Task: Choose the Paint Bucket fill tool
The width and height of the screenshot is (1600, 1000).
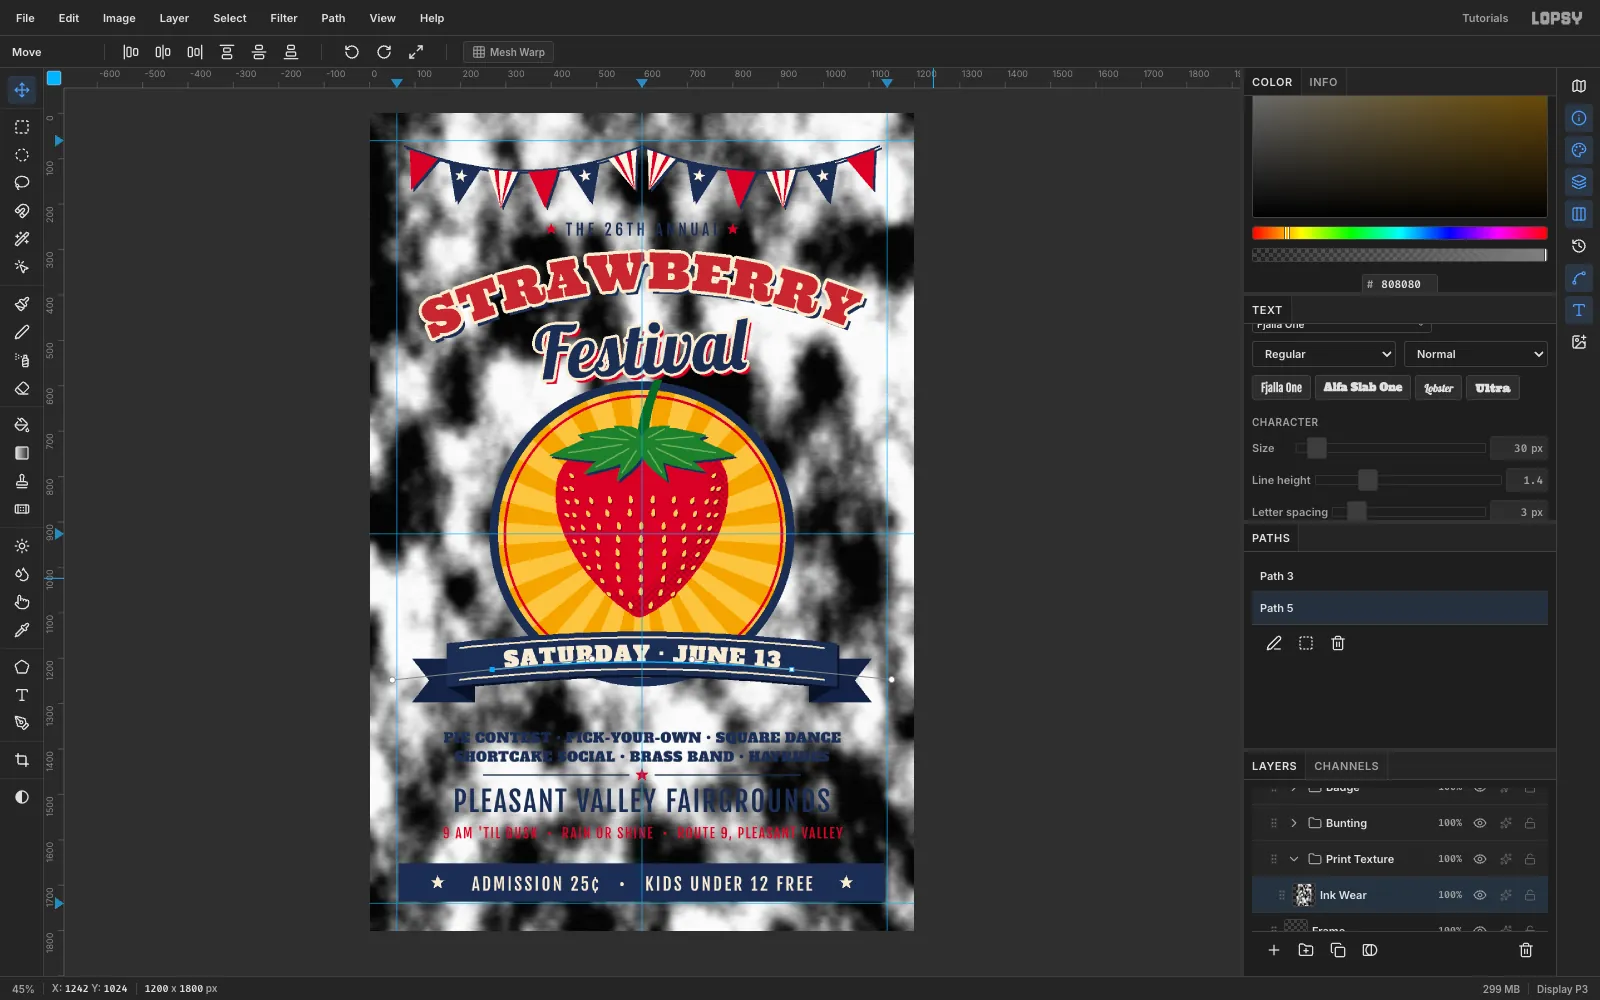Action: point(22,425)
